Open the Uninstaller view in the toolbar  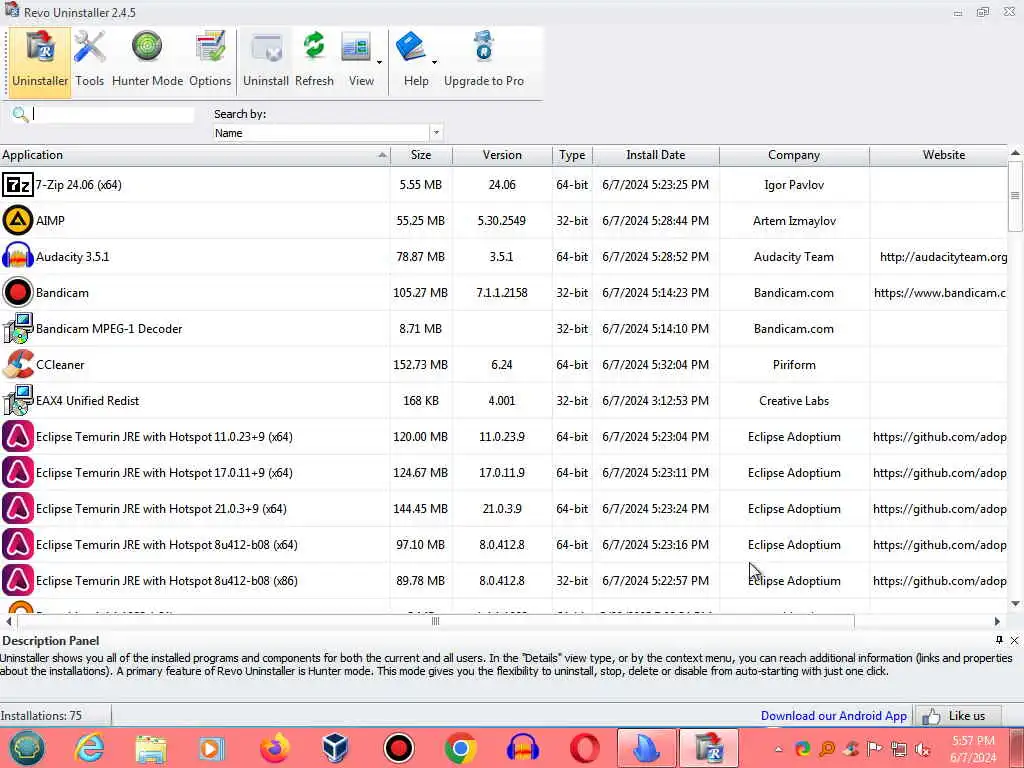coord(40,62)
